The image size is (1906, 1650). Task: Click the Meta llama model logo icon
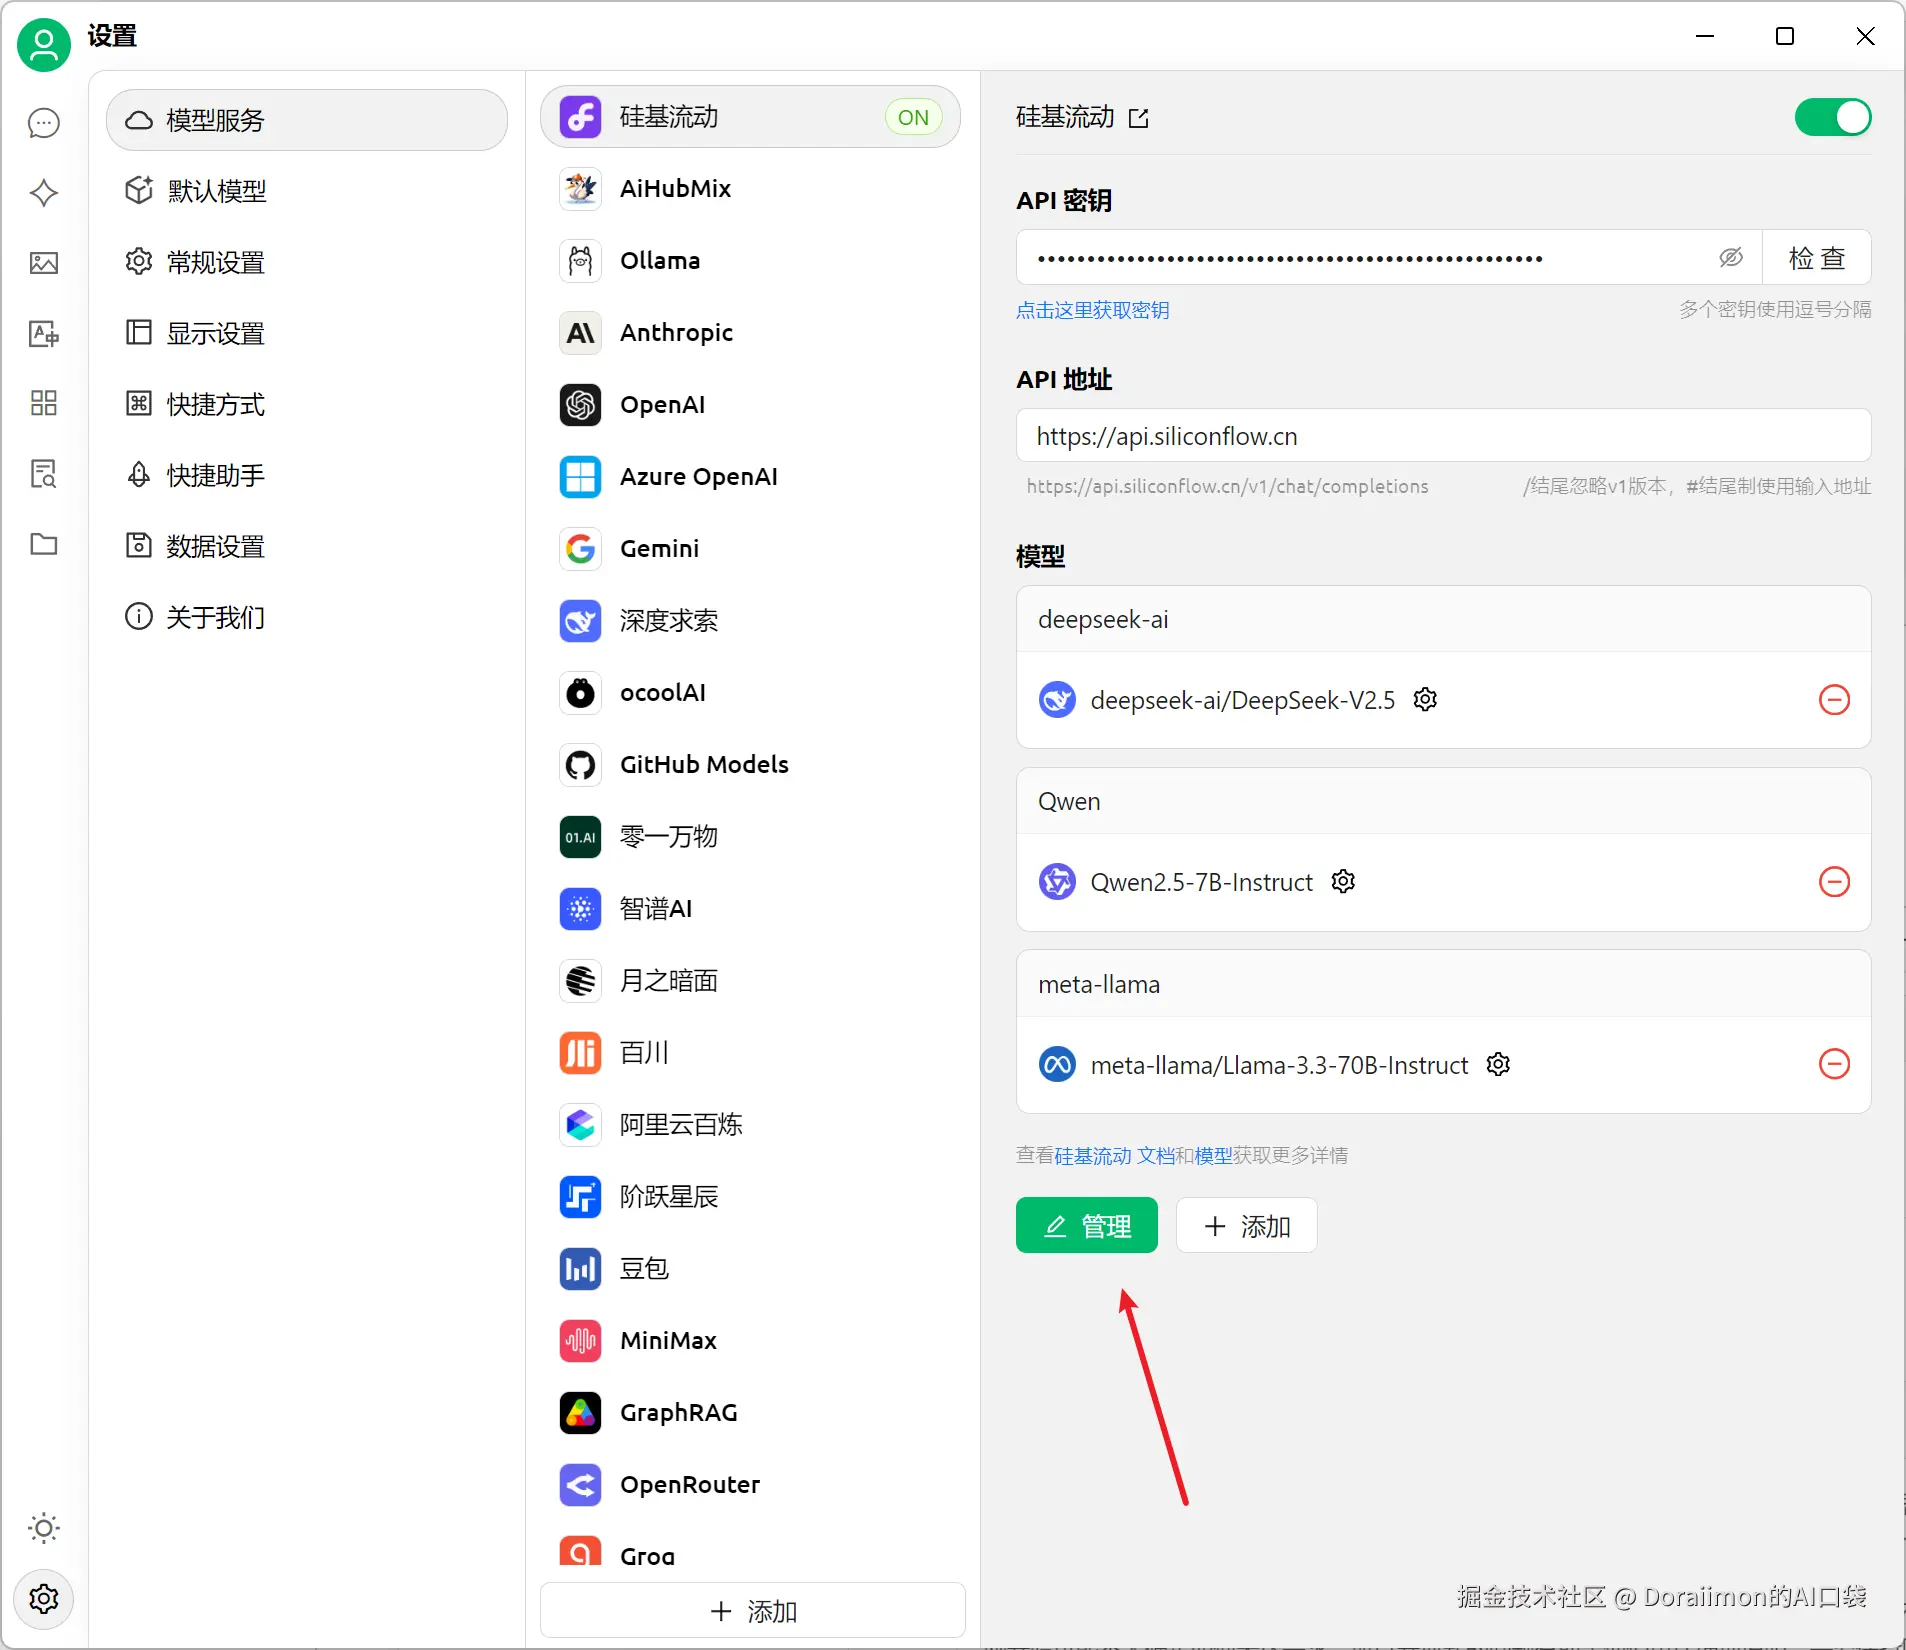point(1057,1064)
